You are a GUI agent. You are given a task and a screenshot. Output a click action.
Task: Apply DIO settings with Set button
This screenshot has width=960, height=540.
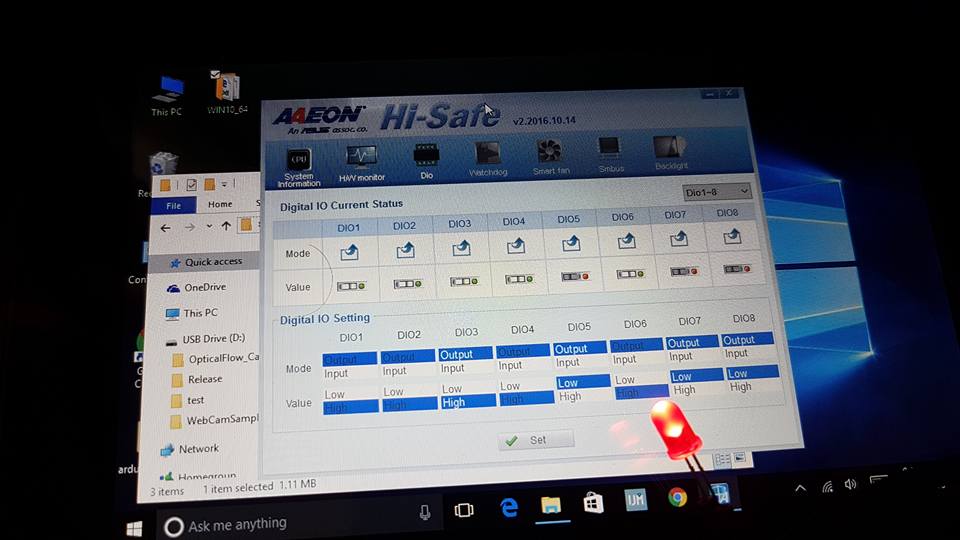(x=536, y=440)
